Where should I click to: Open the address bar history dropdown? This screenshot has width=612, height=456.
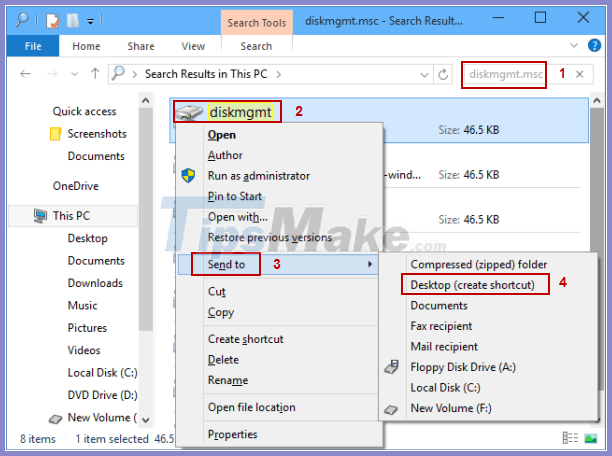point(424,74)
